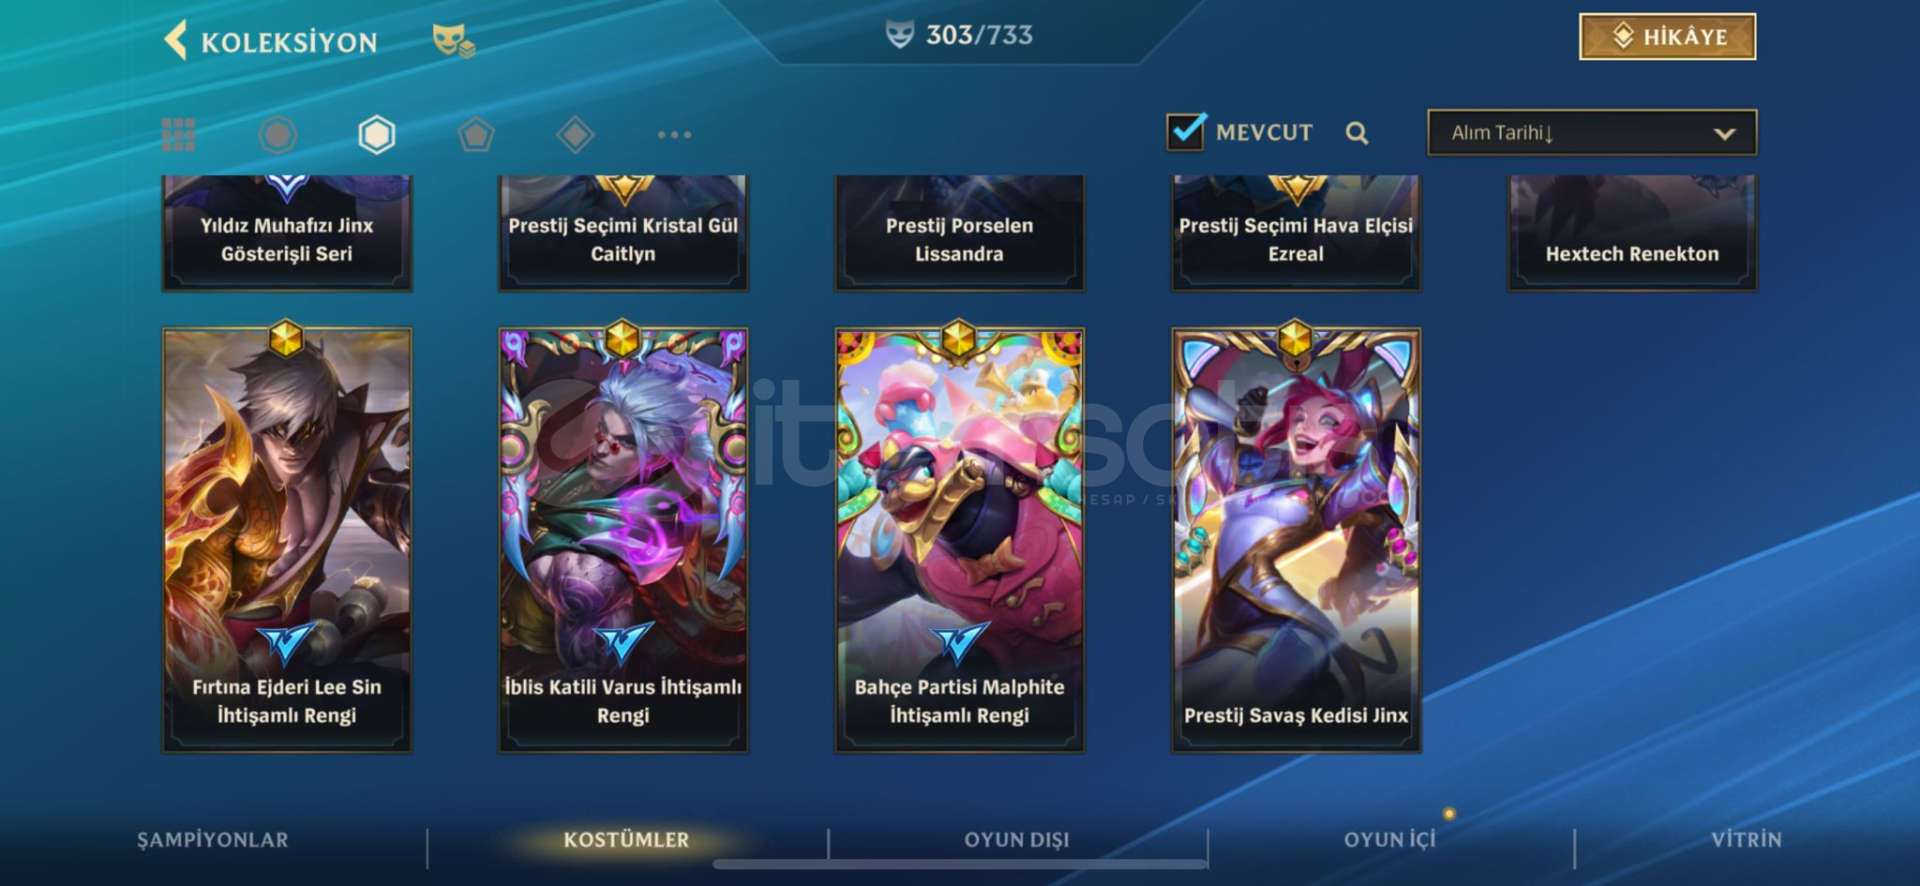Click the Hikâye button
Image resolution: width=1920 pixels, height=886 pixels.
coord(1668,37)
